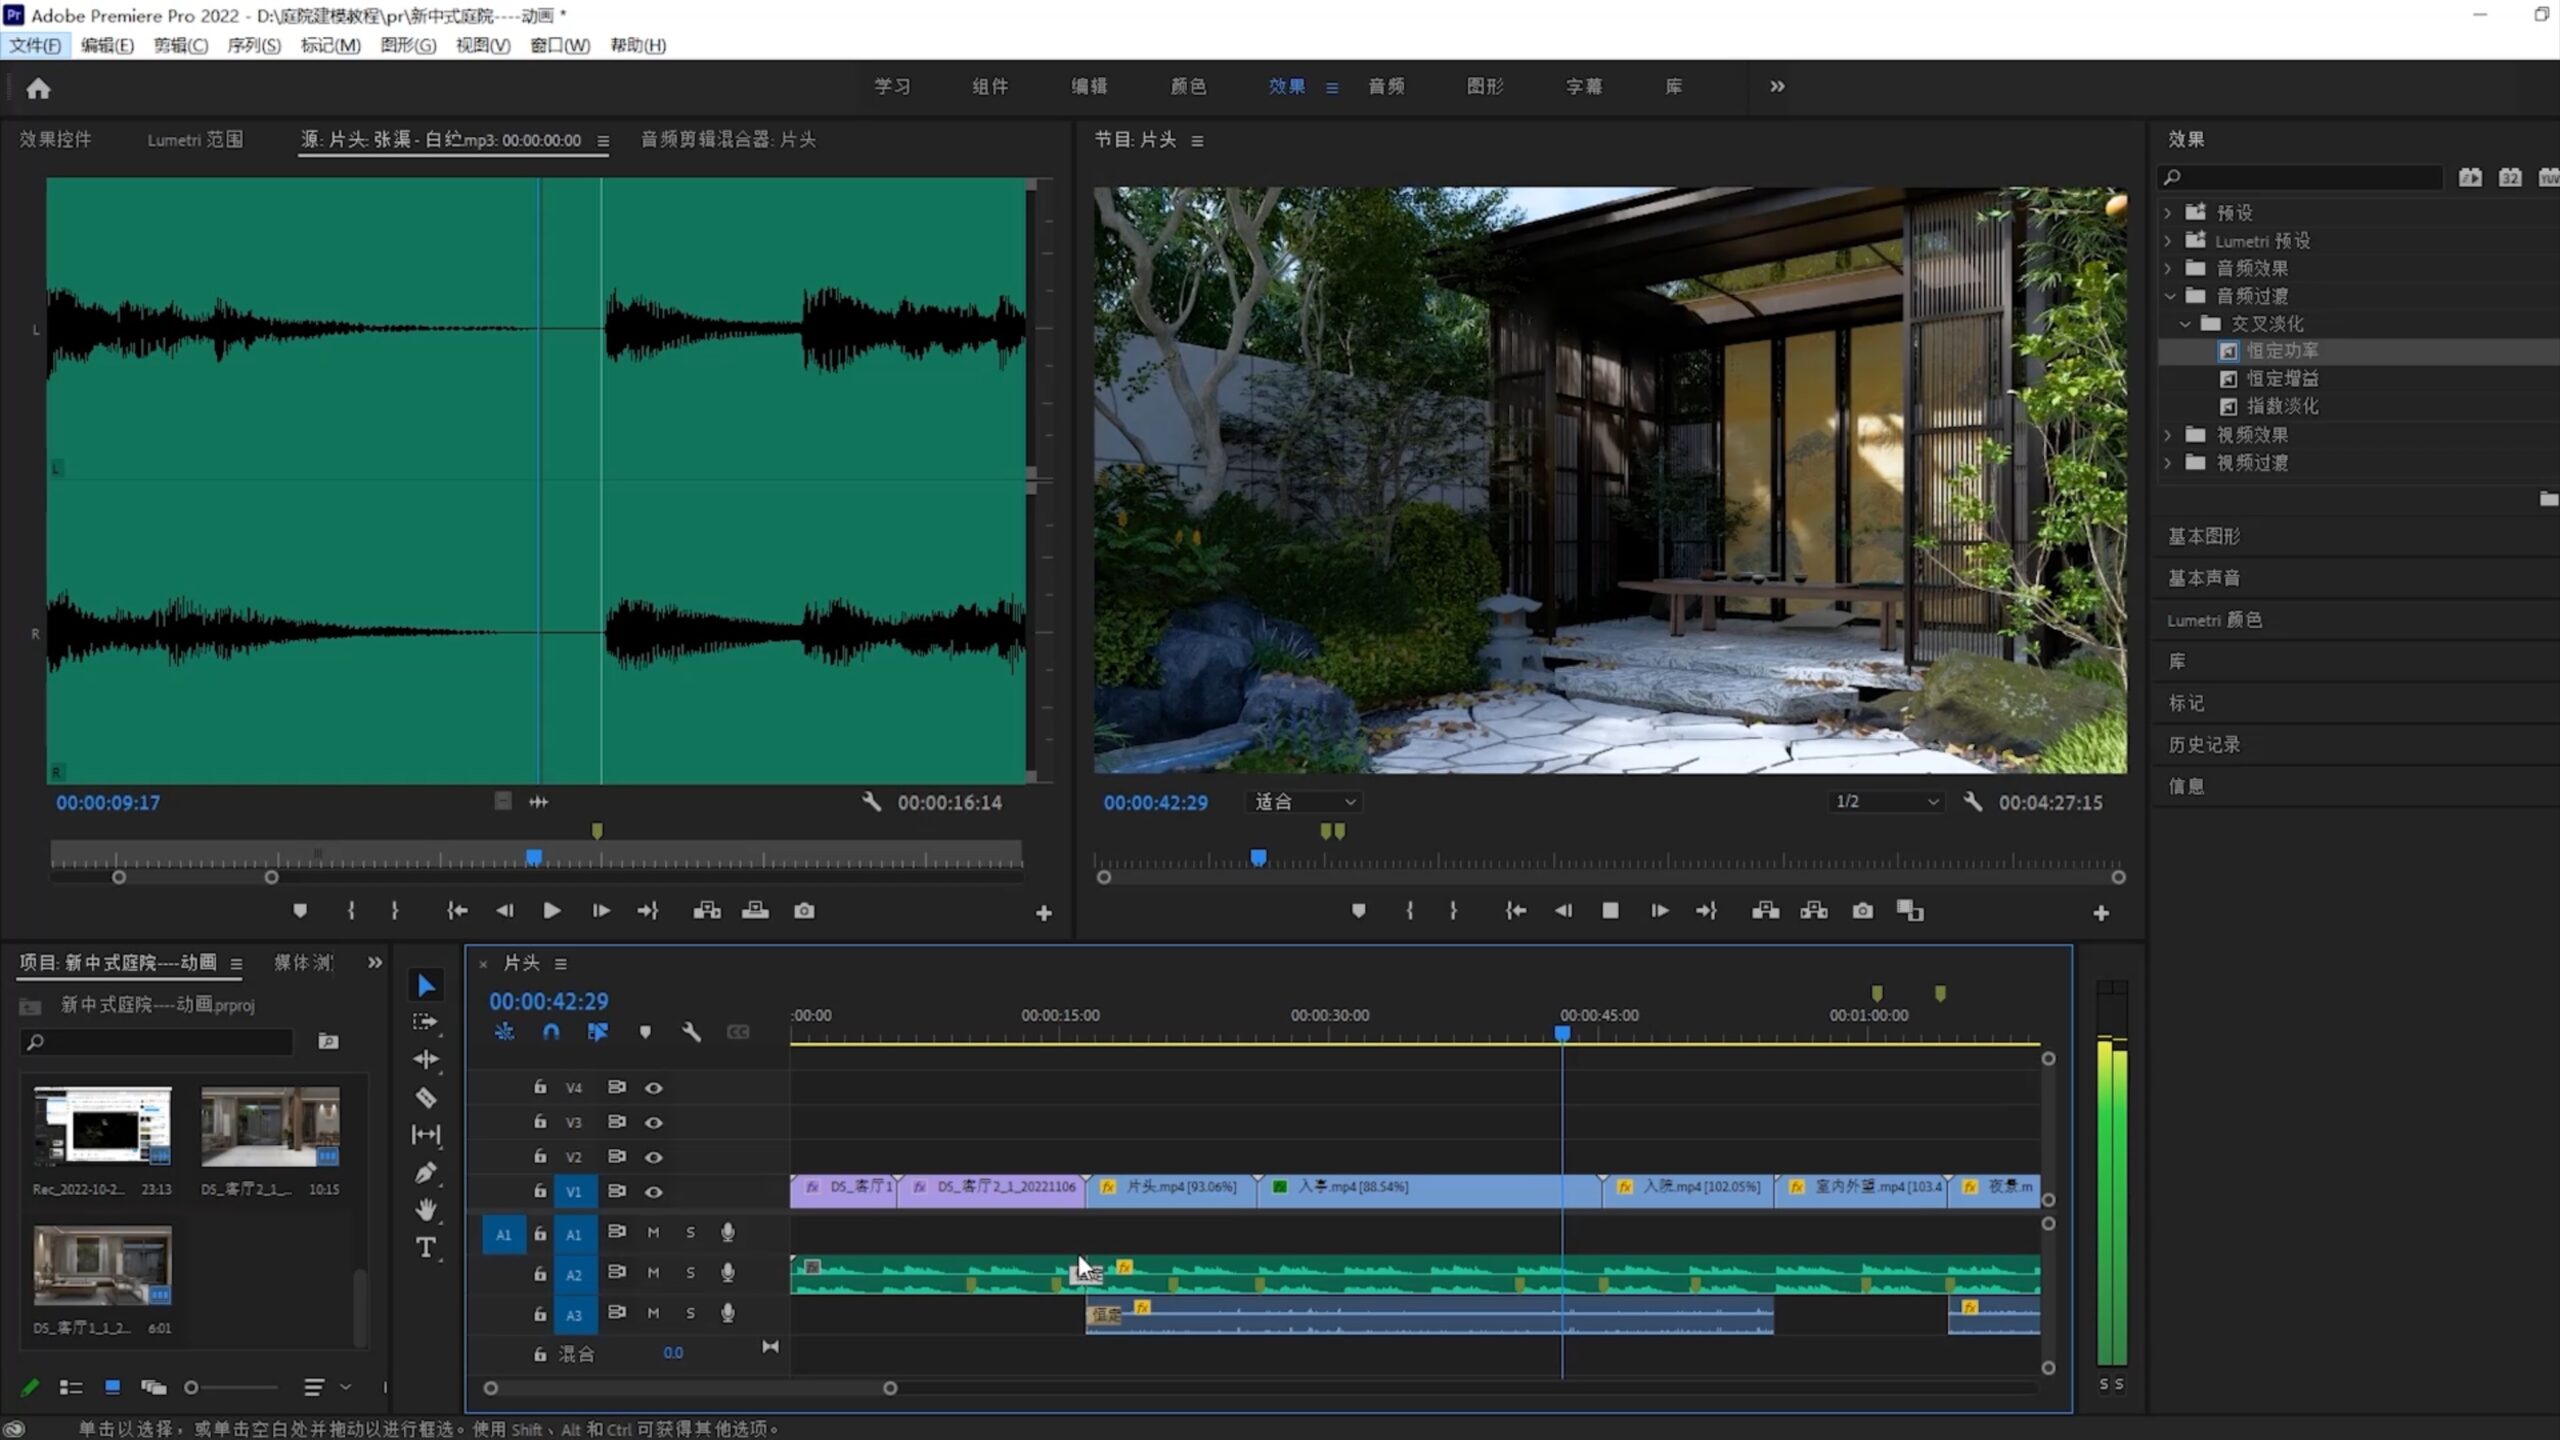
Task: Toggle lock on the V3 track
Action: (x=540, y=1122)
